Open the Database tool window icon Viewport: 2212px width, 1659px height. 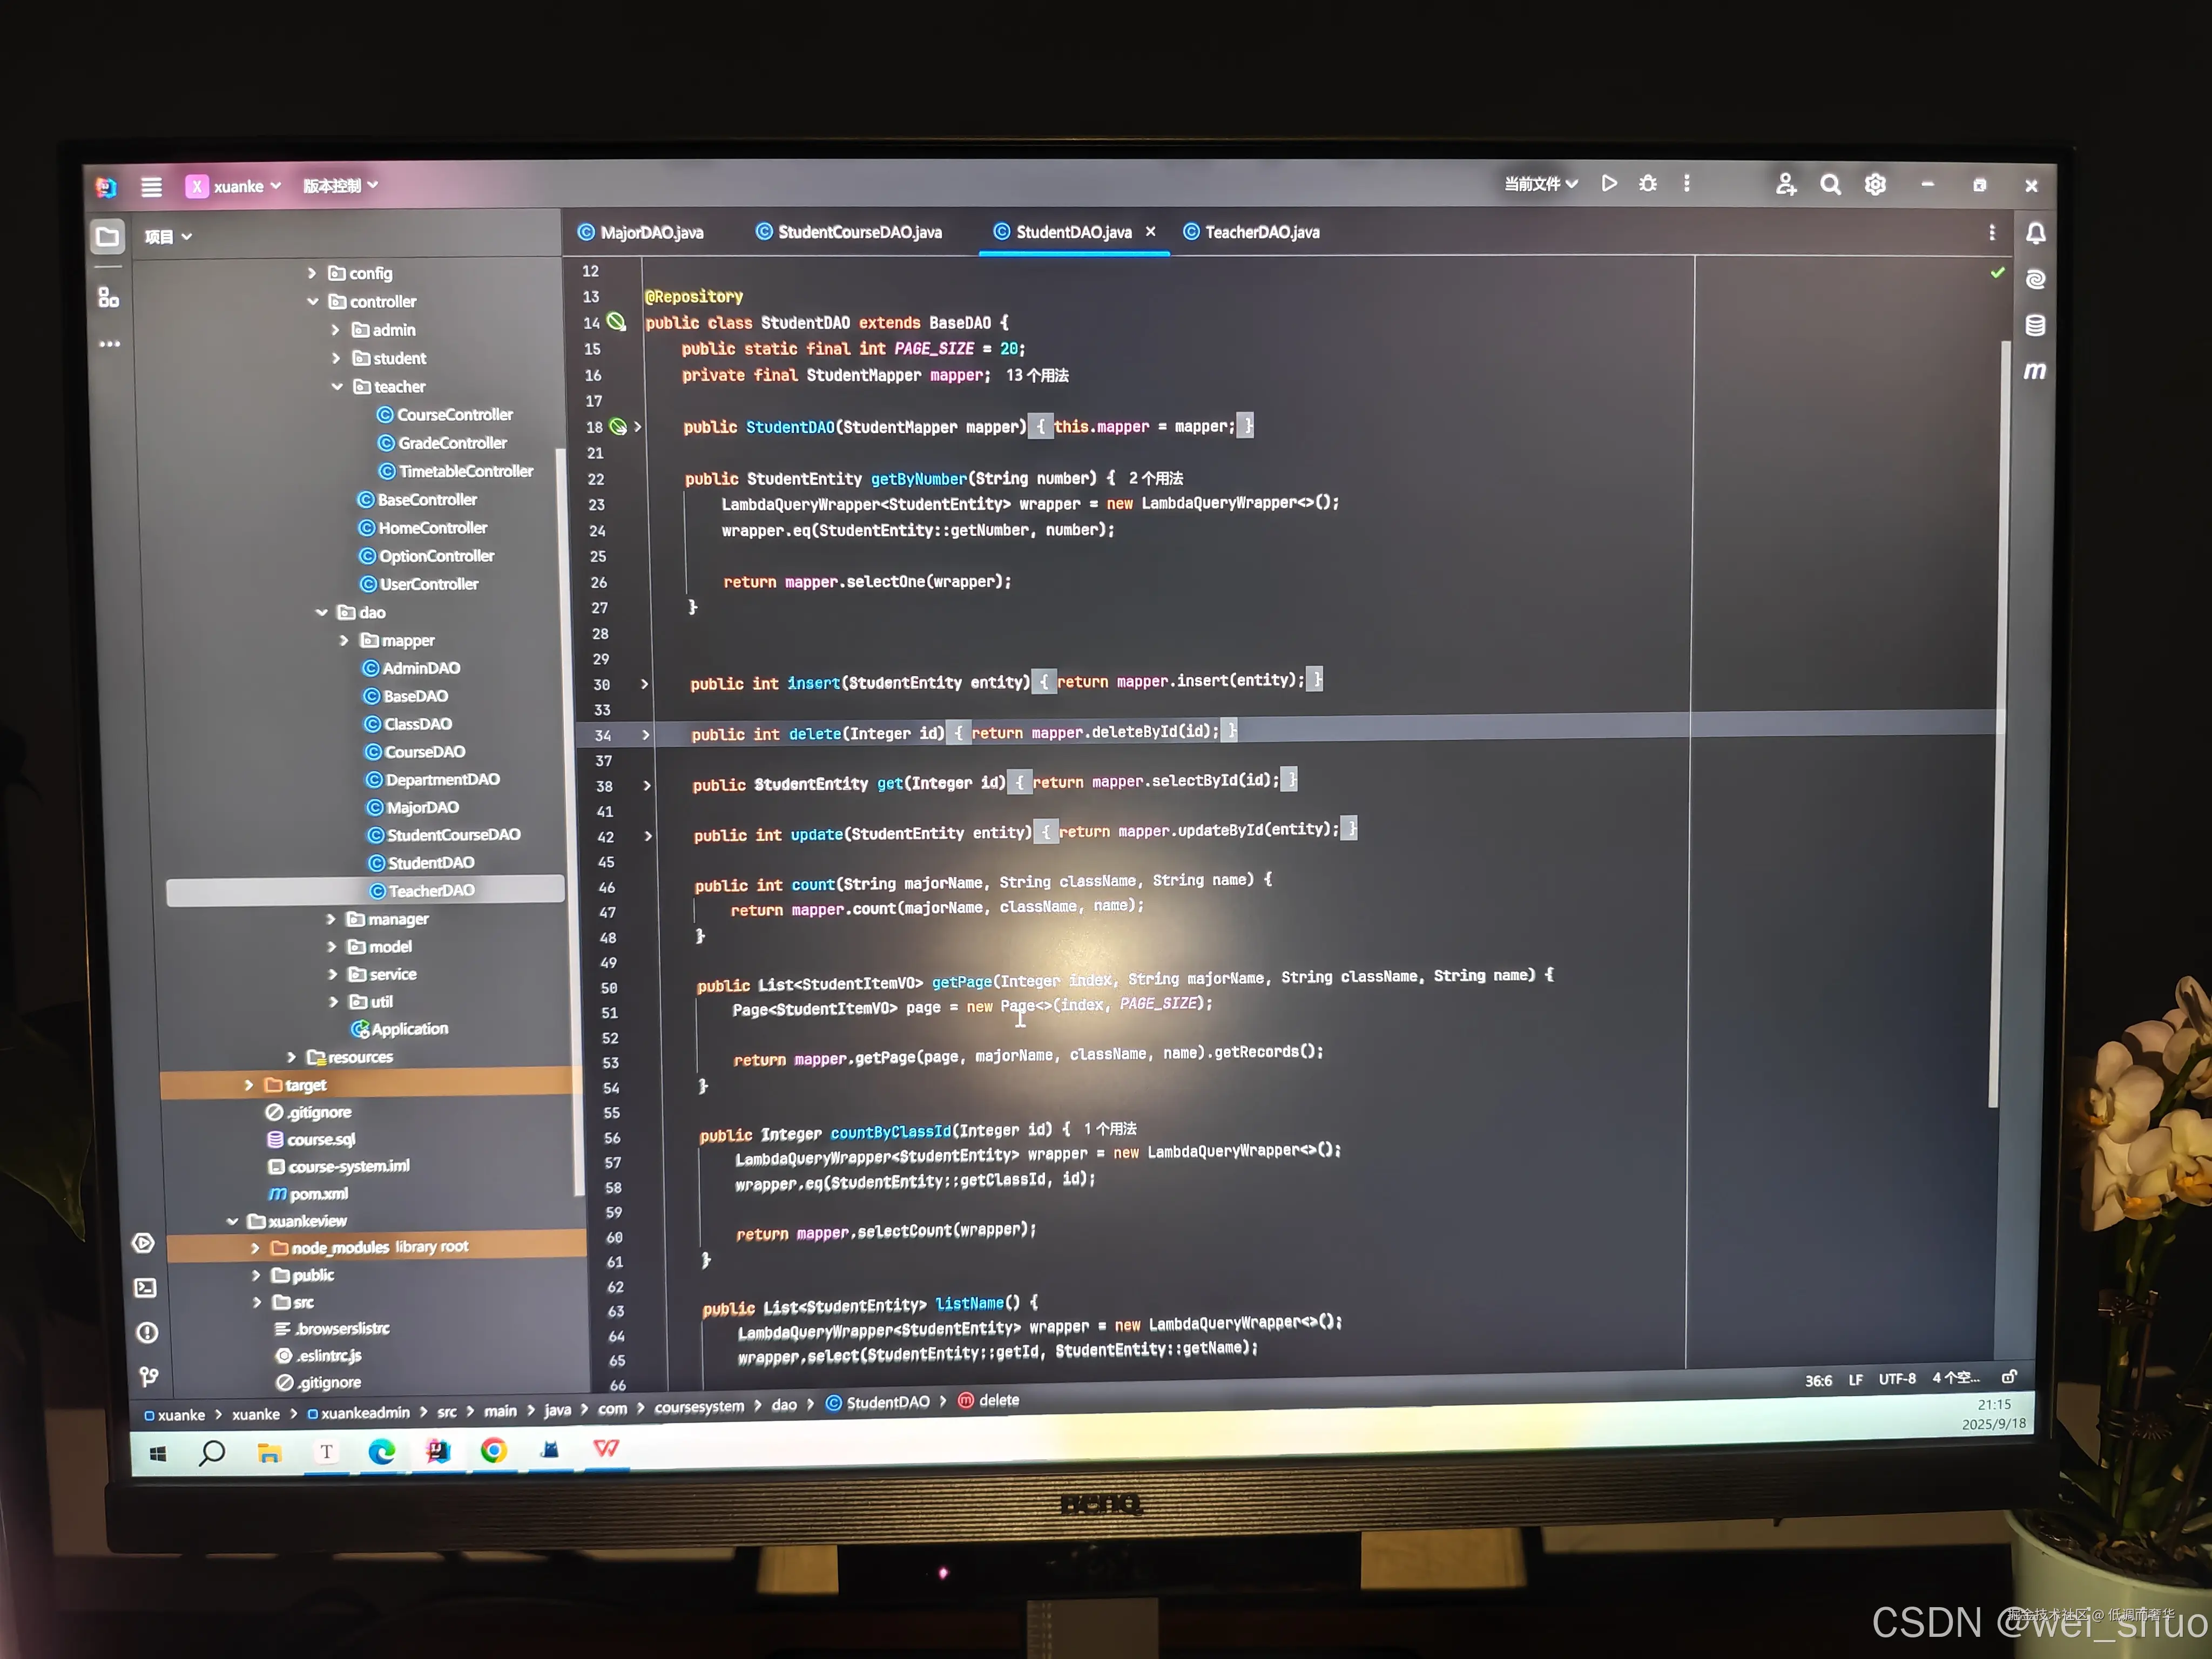pos(2034,325)
